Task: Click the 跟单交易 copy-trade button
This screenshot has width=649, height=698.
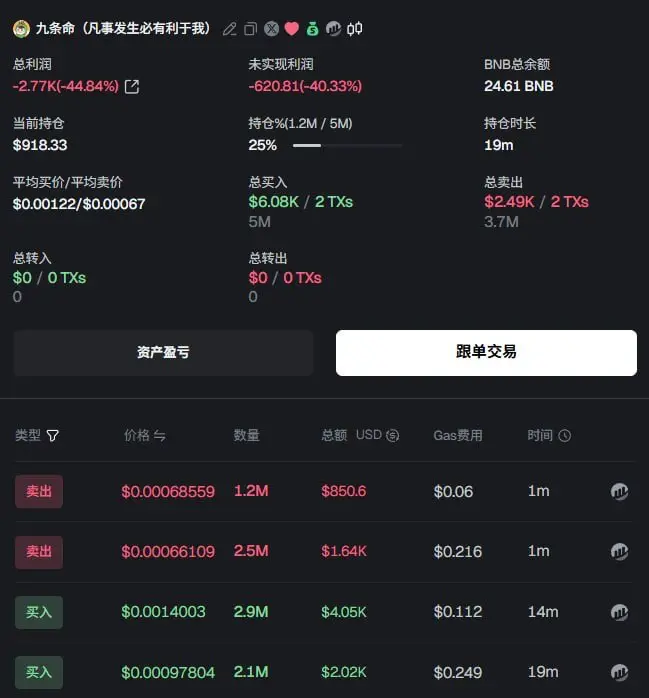Action: pos(486,353)
